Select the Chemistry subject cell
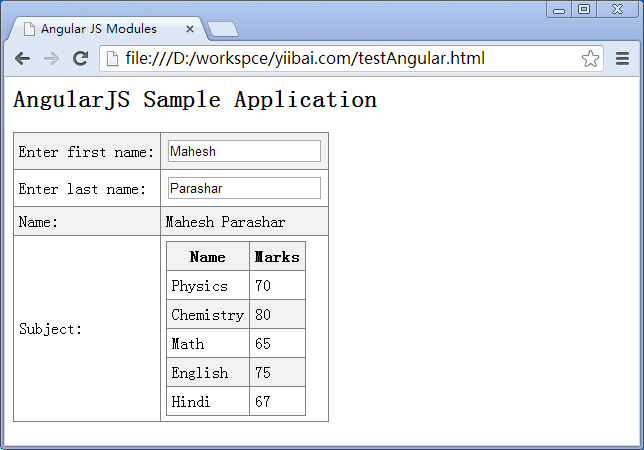644x450 pixels. (x=207, y=315)
